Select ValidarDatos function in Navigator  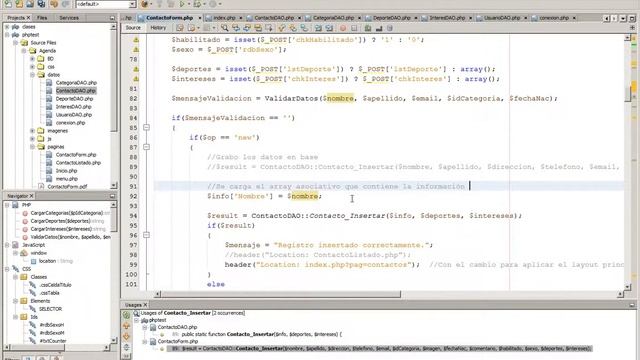pyautogui.click(x=70, y=237)
